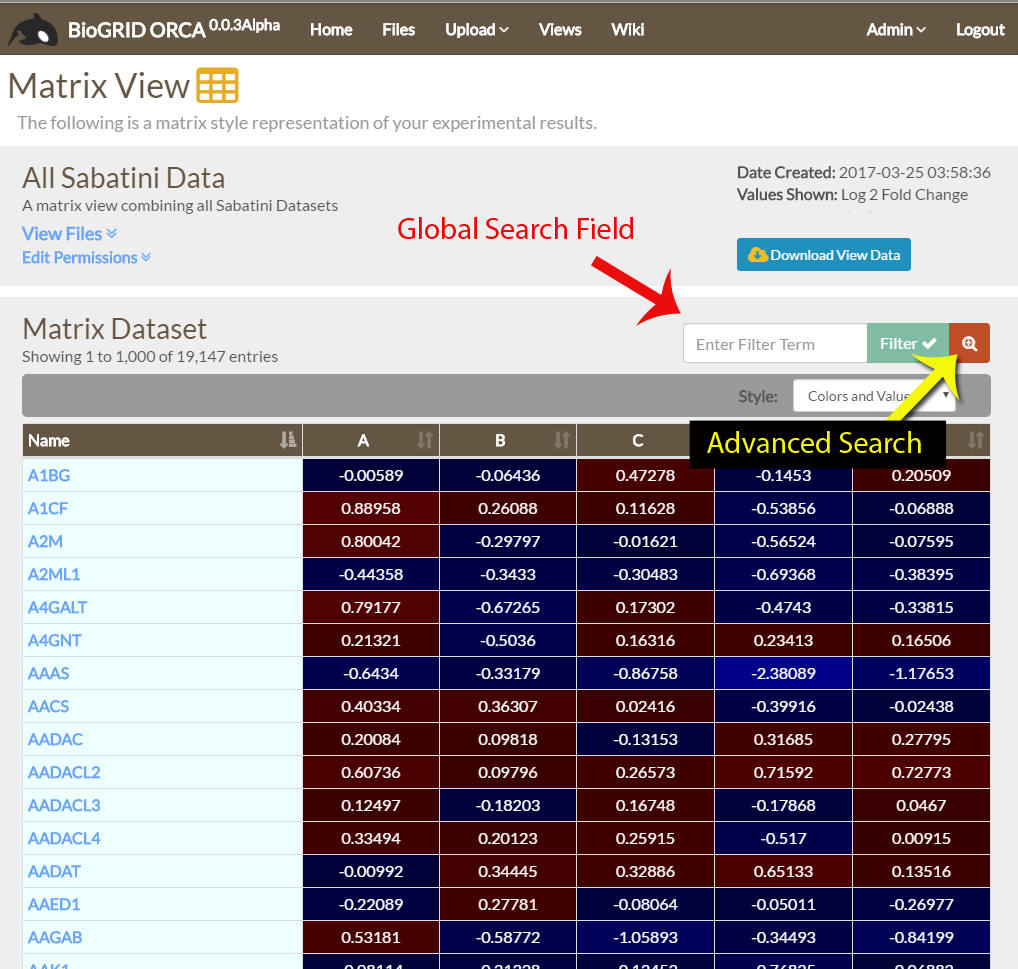Viewport: 1018px width, 969px height.
Task: Open the AAGAB gene link
Action: [55, 937]
